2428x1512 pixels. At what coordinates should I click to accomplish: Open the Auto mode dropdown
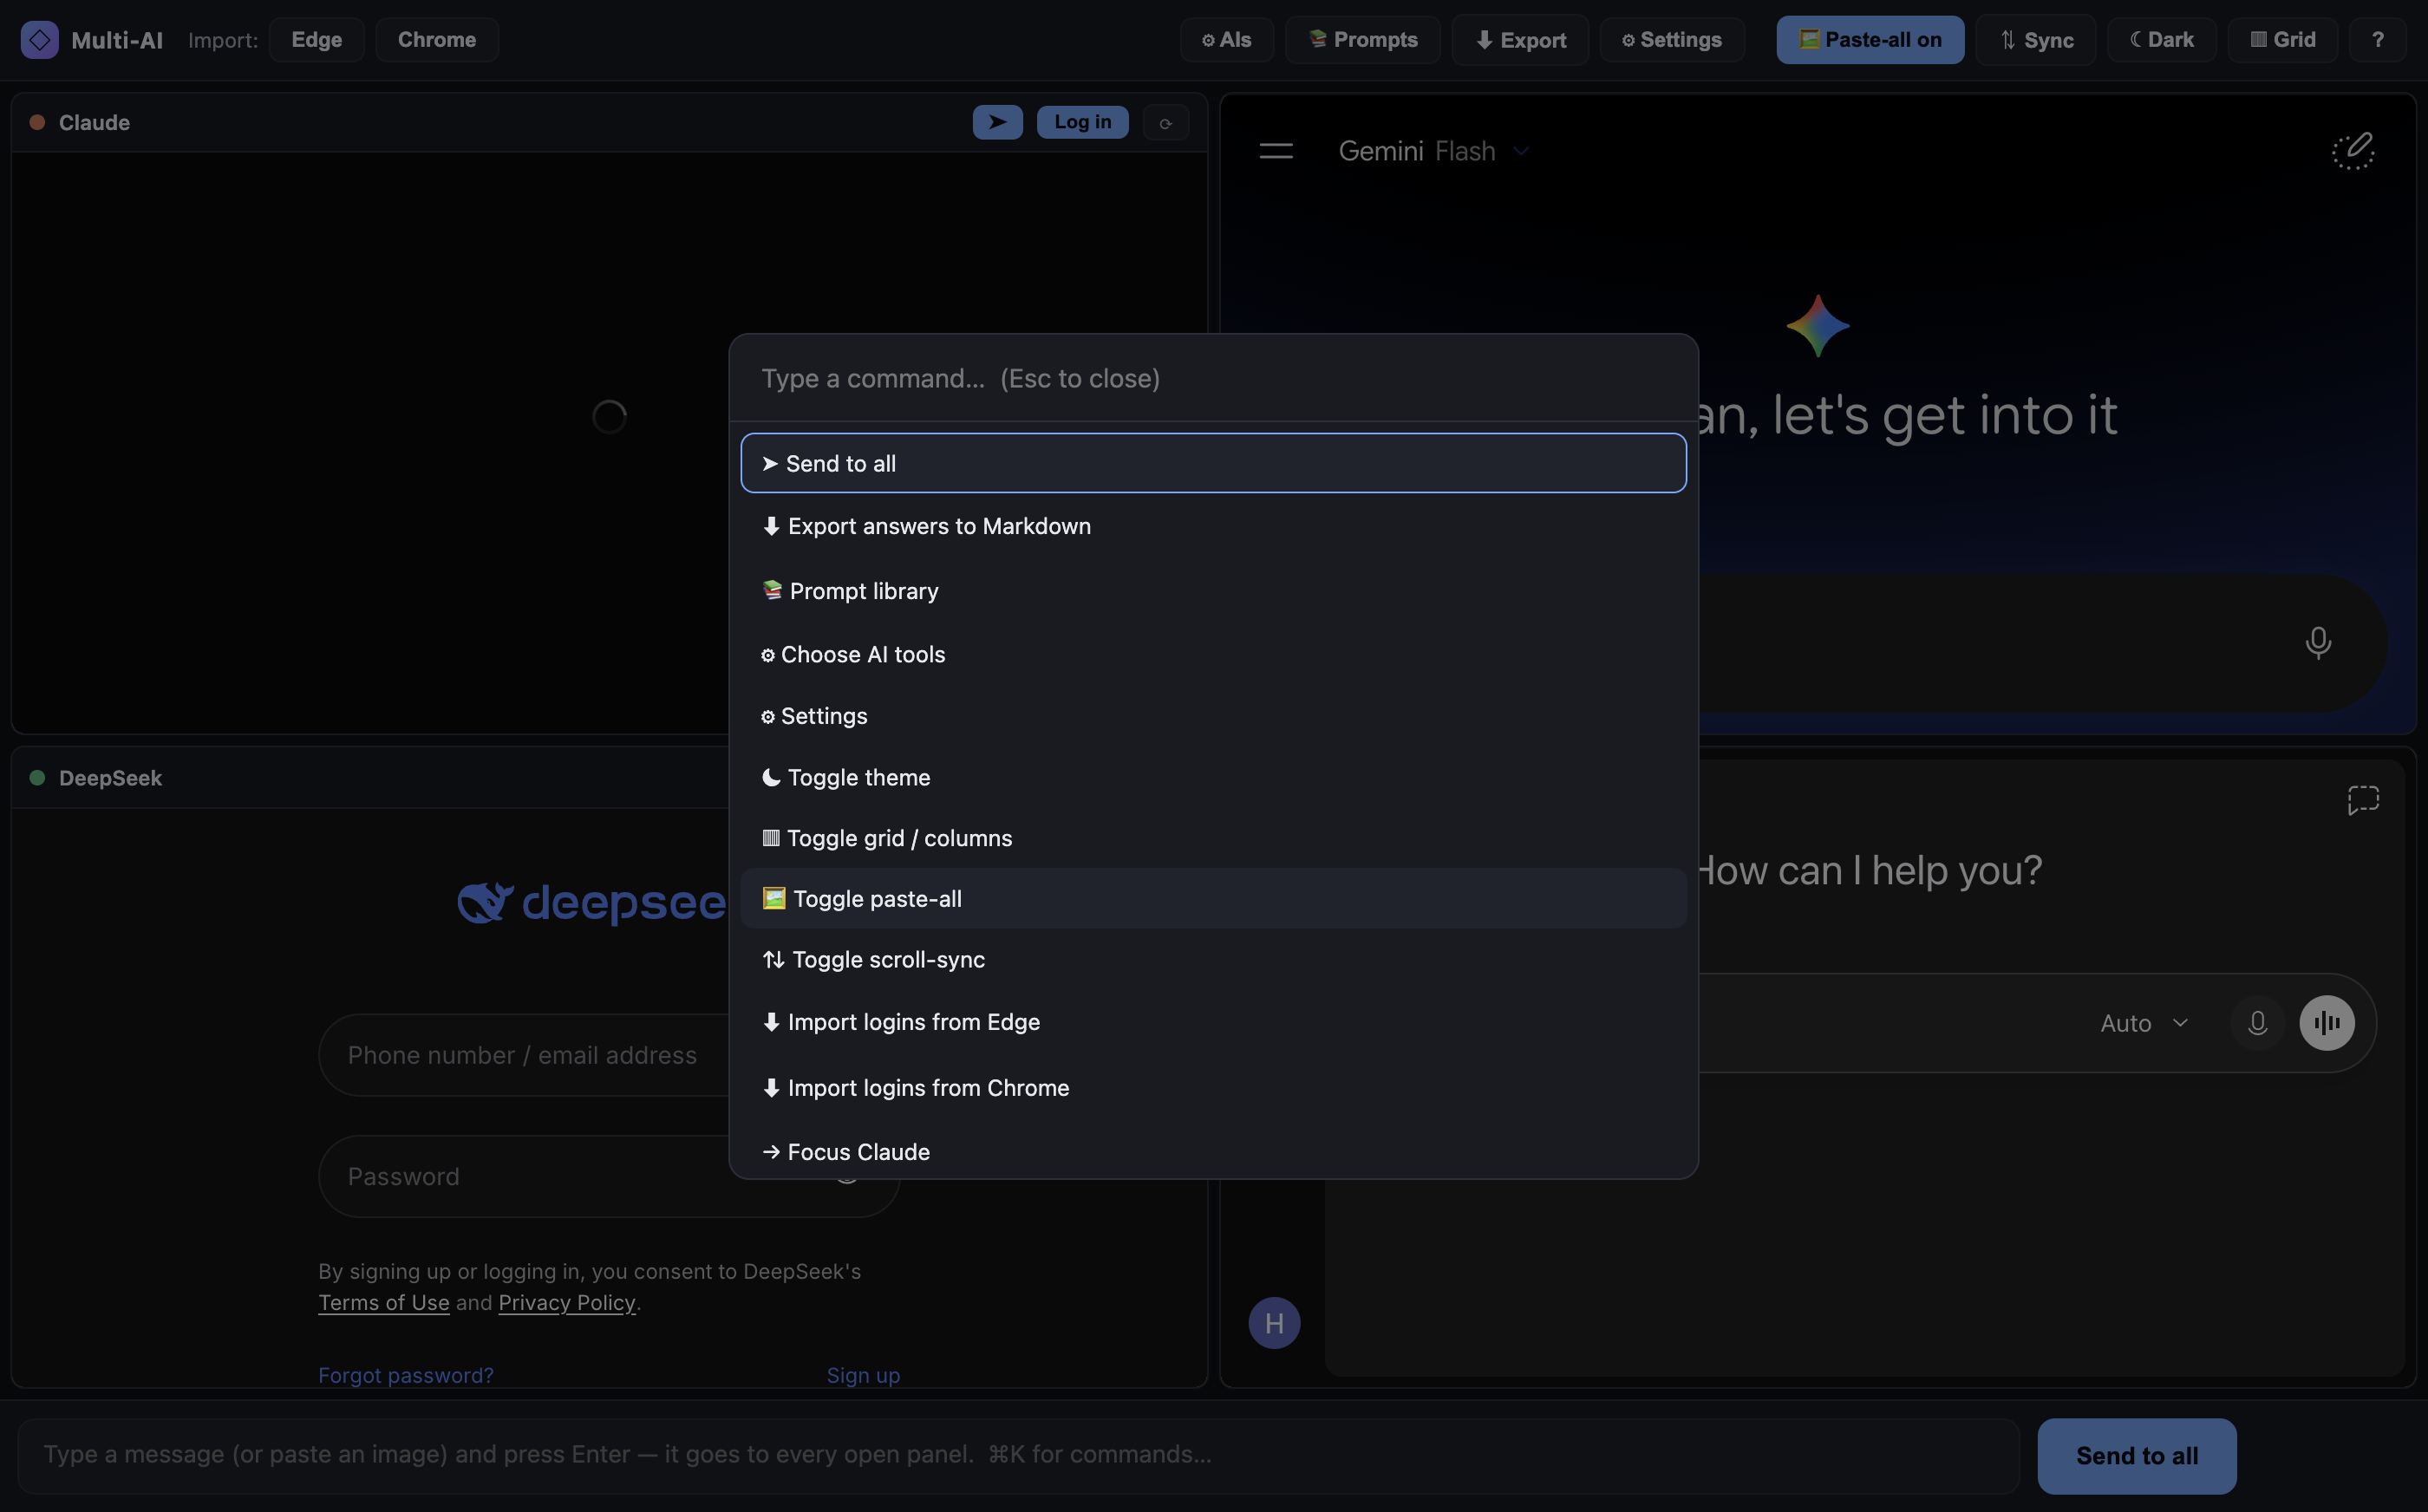point(2144,1023)
